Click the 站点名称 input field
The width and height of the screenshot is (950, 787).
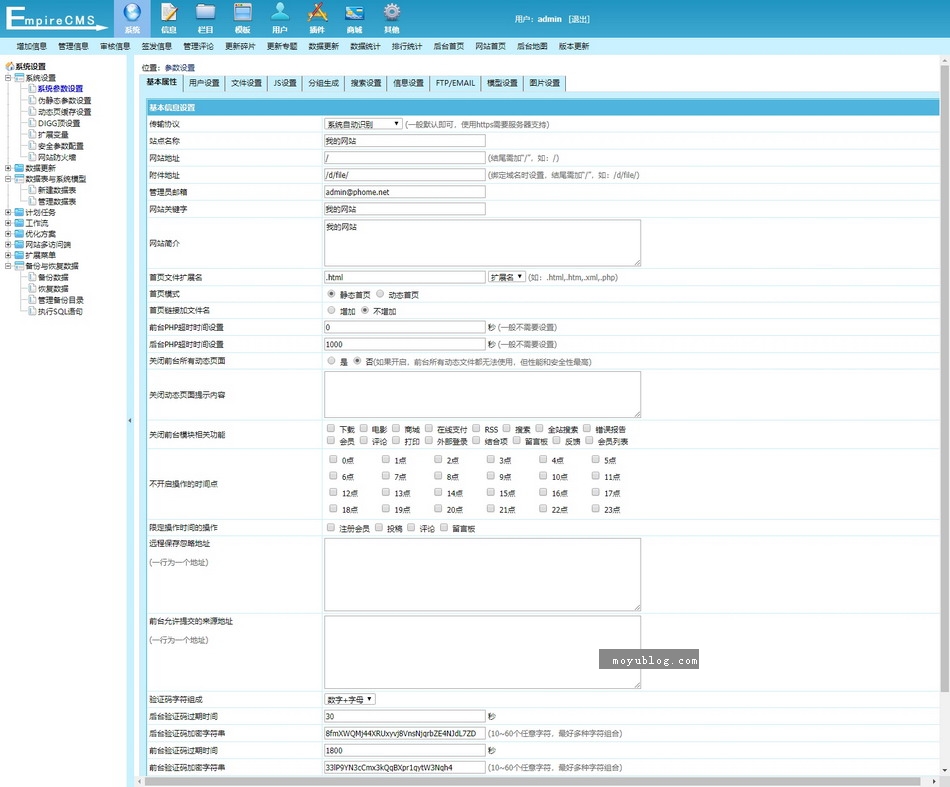[x=405, y=141]
